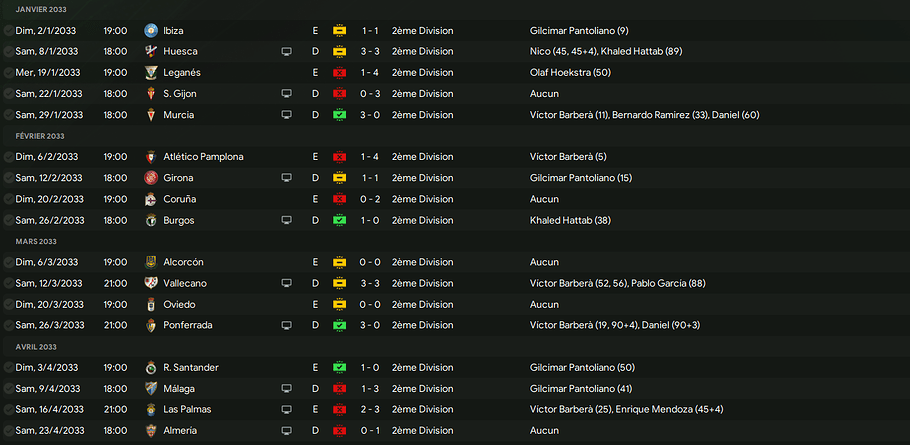
Task: Click the Huesca club crest icon
Action: 151,51
